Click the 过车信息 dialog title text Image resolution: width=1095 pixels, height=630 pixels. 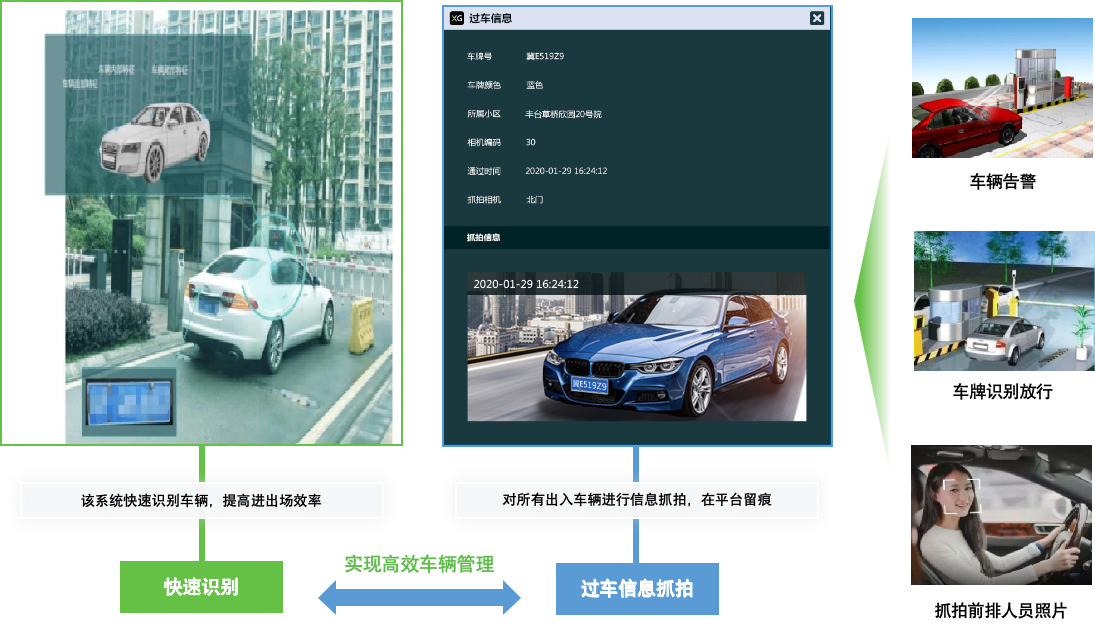point(490,18)
